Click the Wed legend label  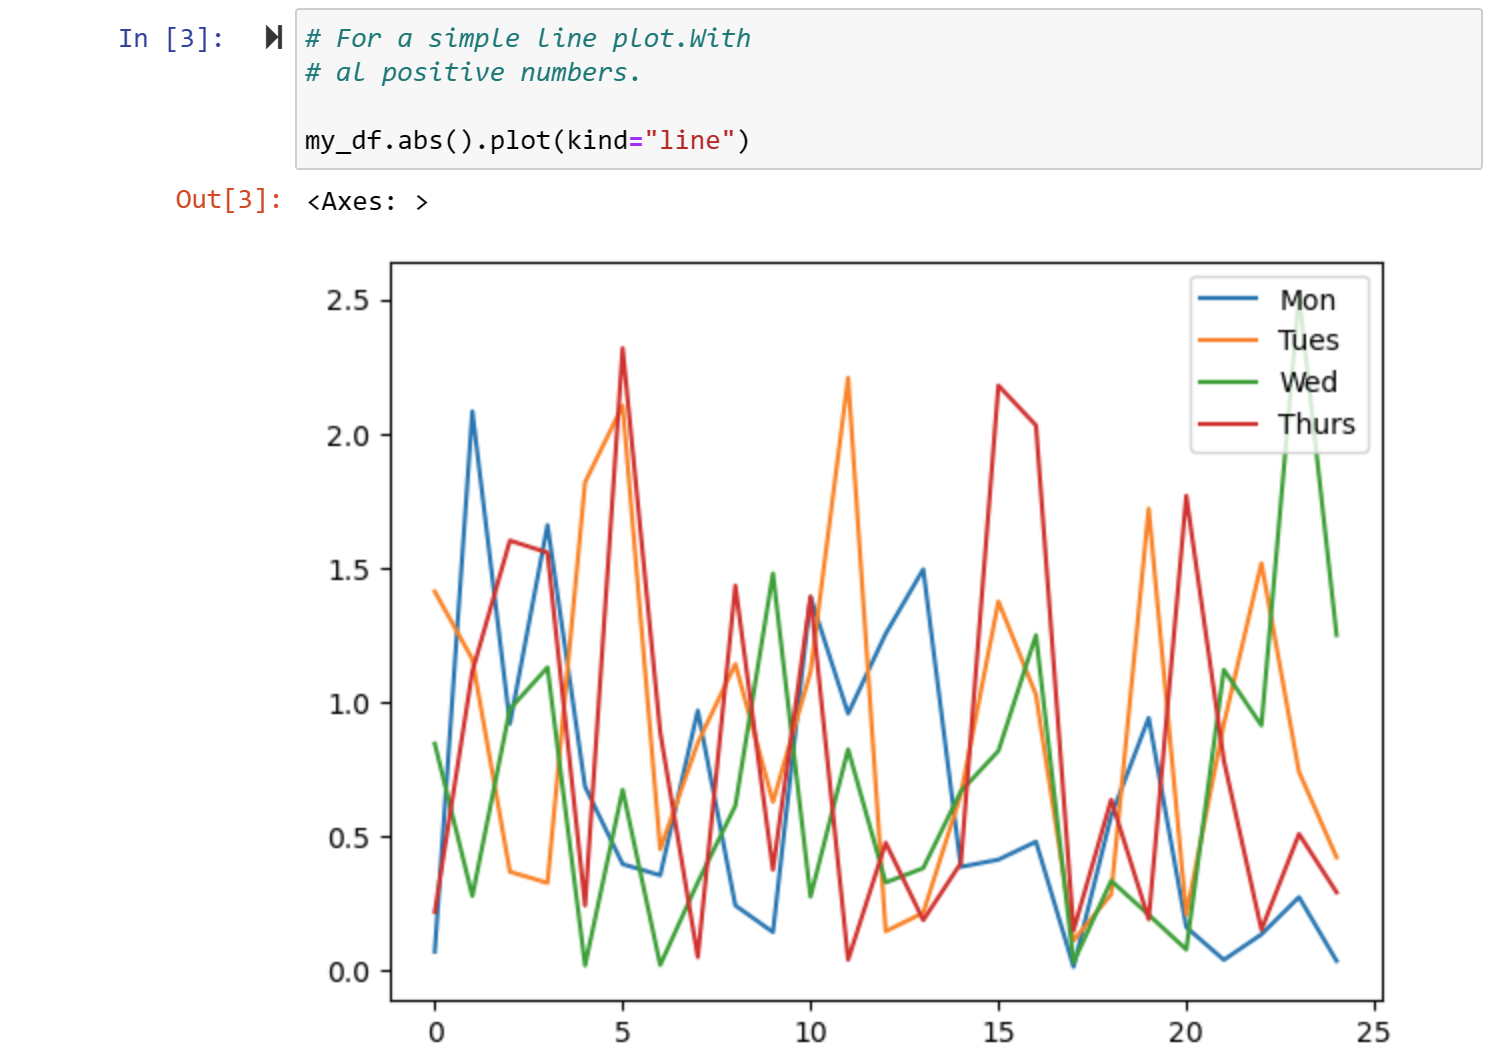coord(1308,382)
